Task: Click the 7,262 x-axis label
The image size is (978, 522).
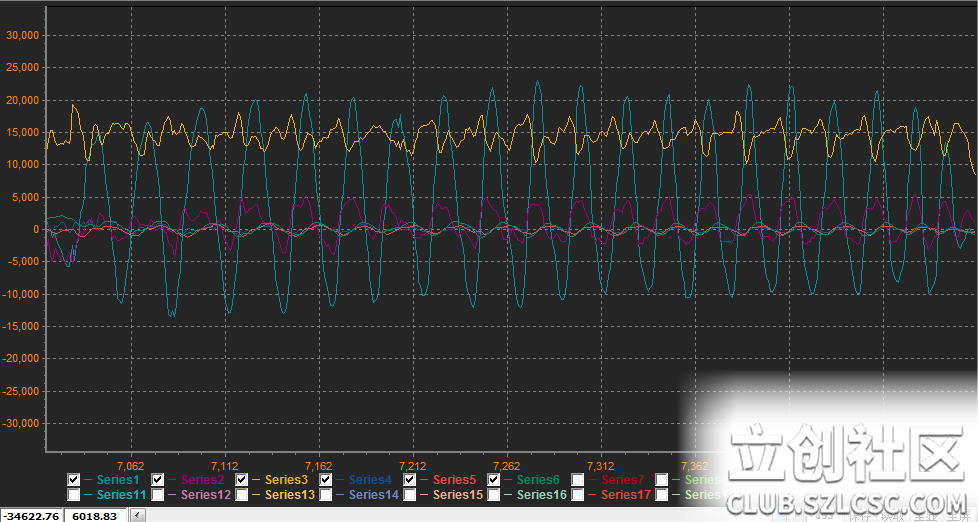Action: click(x=506, y=466)
